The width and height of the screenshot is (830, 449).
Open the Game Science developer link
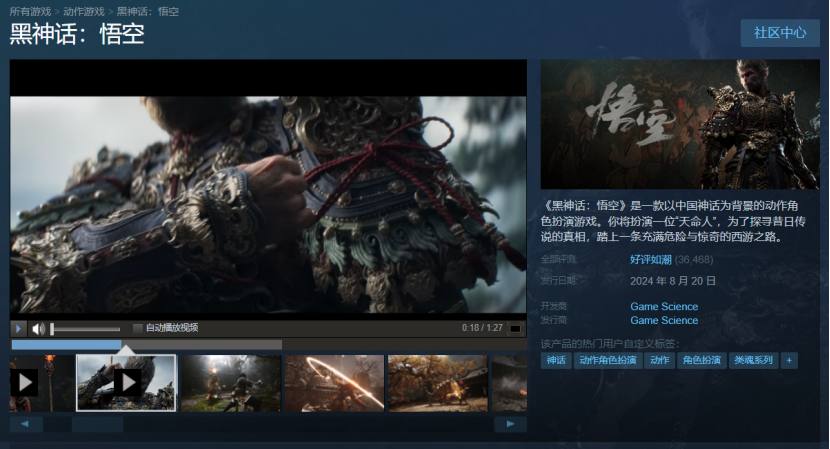pos(664,306)
